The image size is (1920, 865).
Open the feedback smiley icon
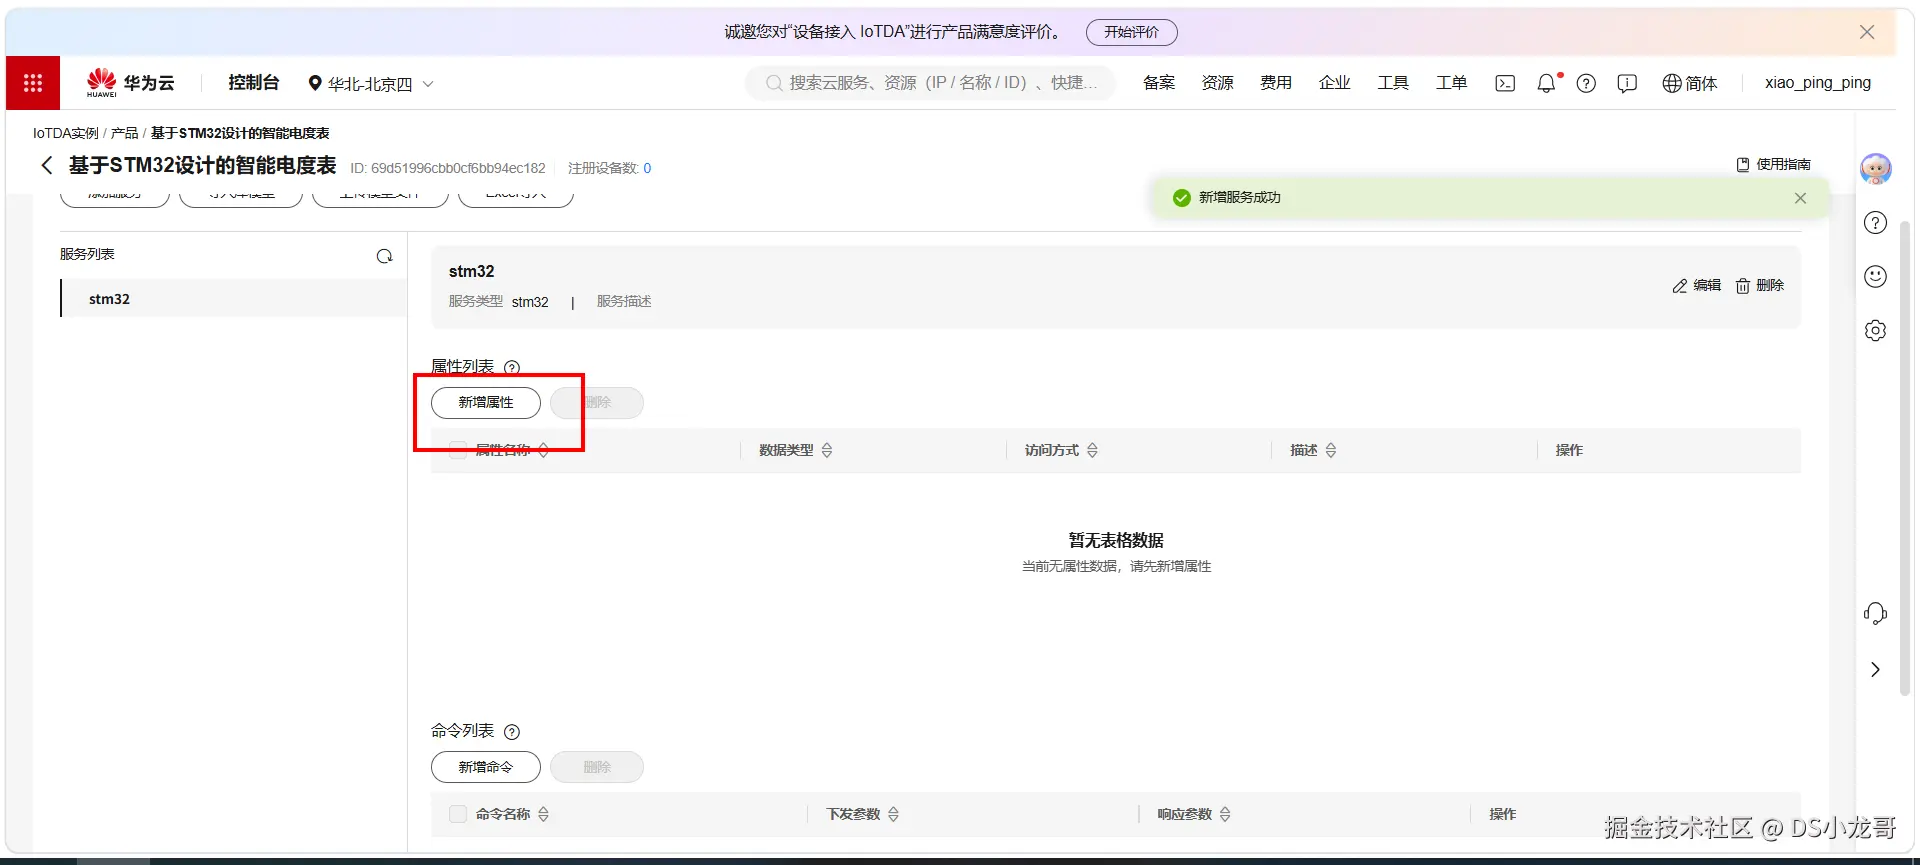click(1875, 276)
